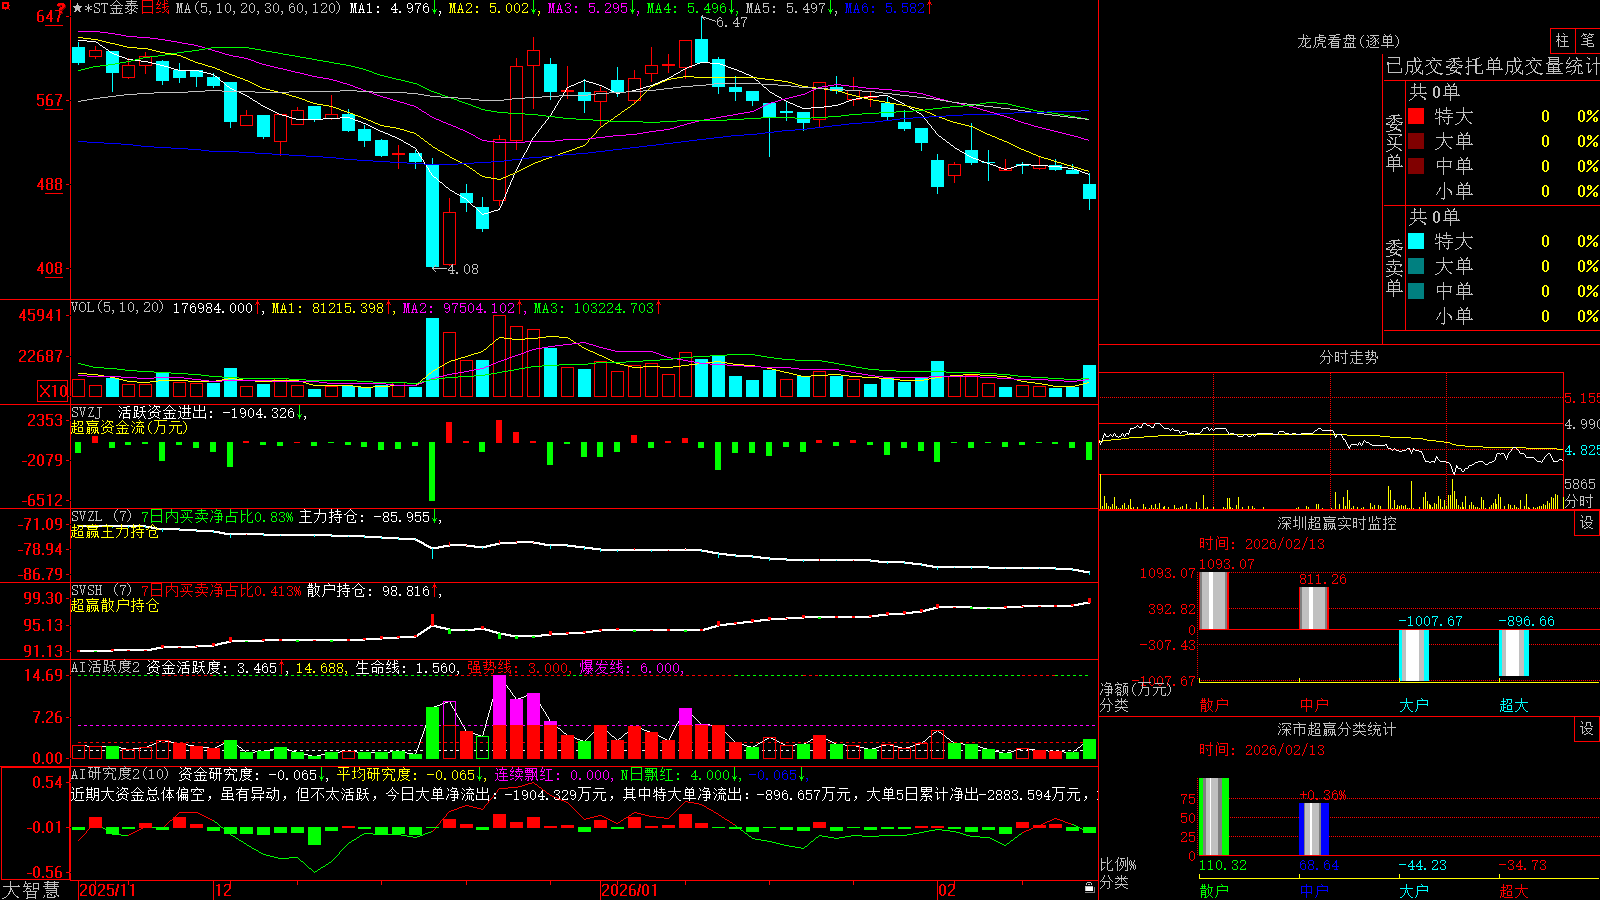Click the 强势线: 3.000 label

pyautogui.click(x=519, y=668)
